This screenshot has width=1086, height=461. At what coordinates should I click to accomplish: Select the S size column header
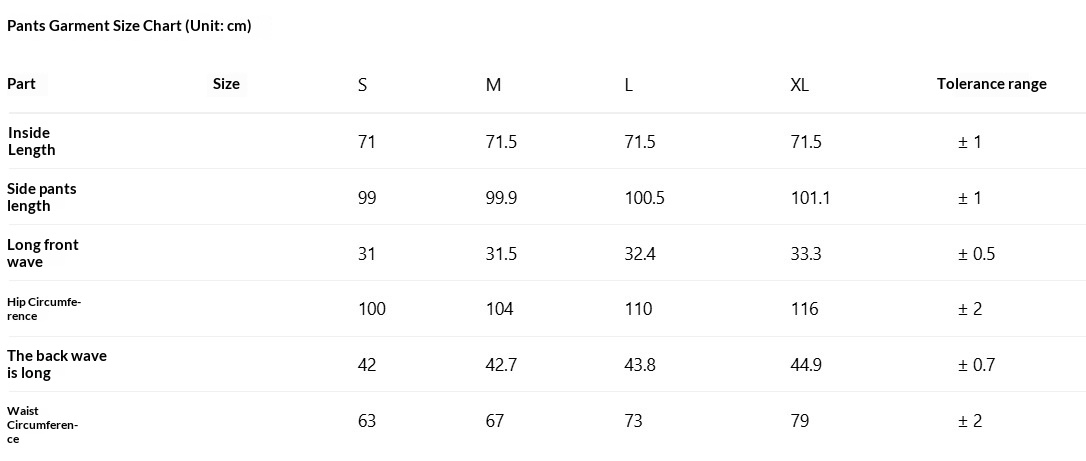tap(362, 86)
